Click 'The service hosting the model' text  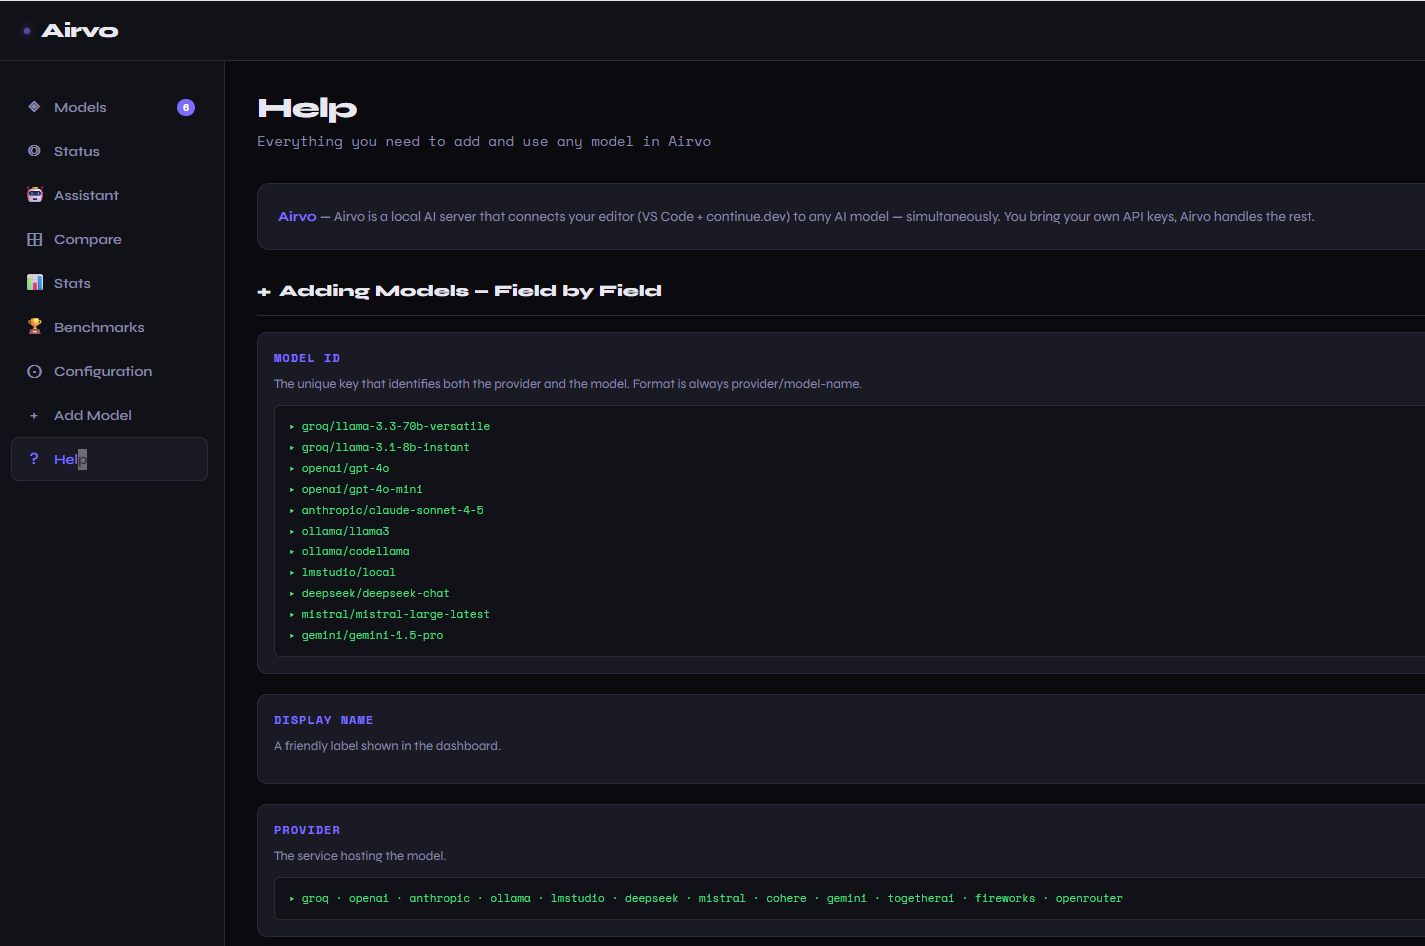[360, 856]
